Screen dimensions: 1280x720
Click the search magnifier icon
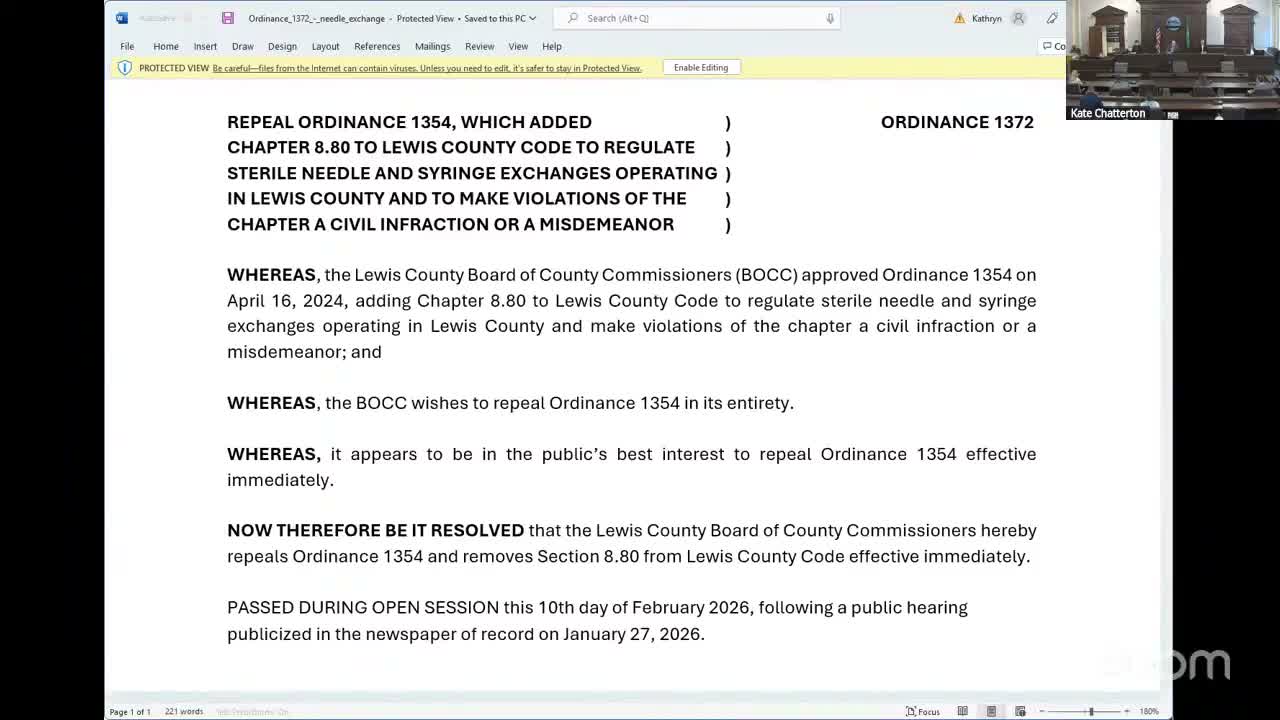573,18
